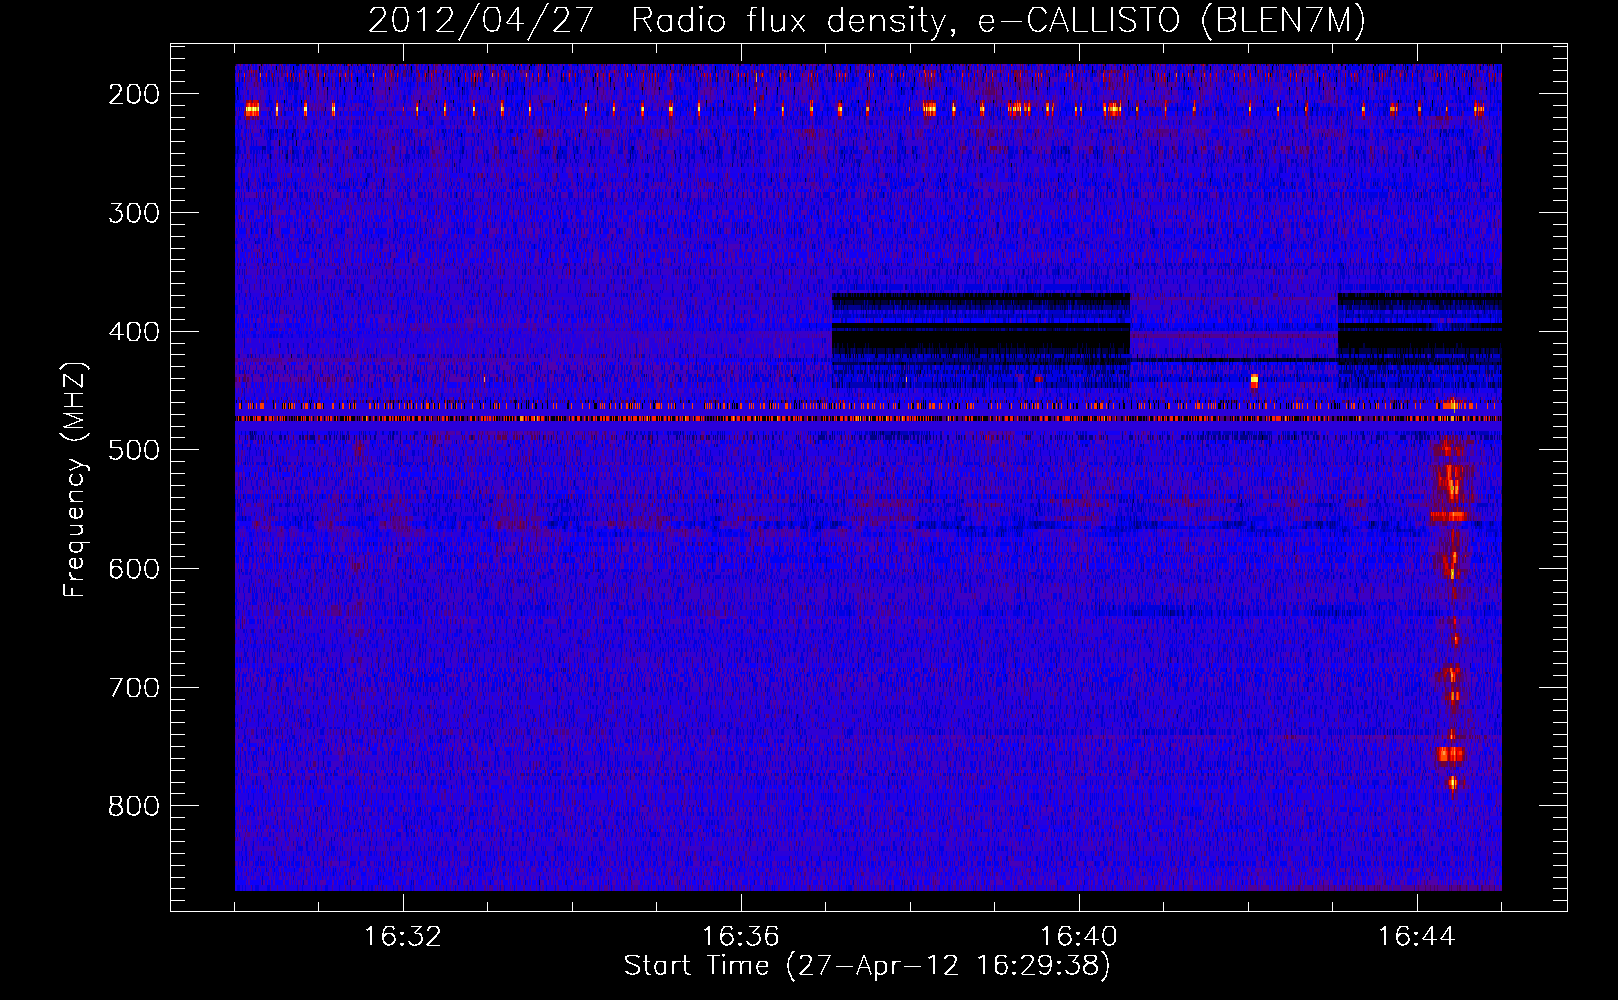Screen dimensions: 1618x1000
Task: Click the bright burst near 16:44 at 750 MHz
Action: (1451, 754)
